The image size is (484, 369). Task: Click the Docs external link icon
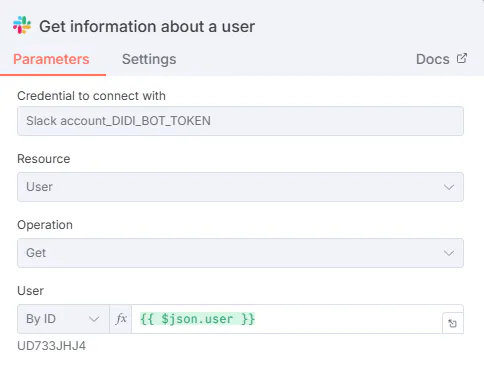462,58
